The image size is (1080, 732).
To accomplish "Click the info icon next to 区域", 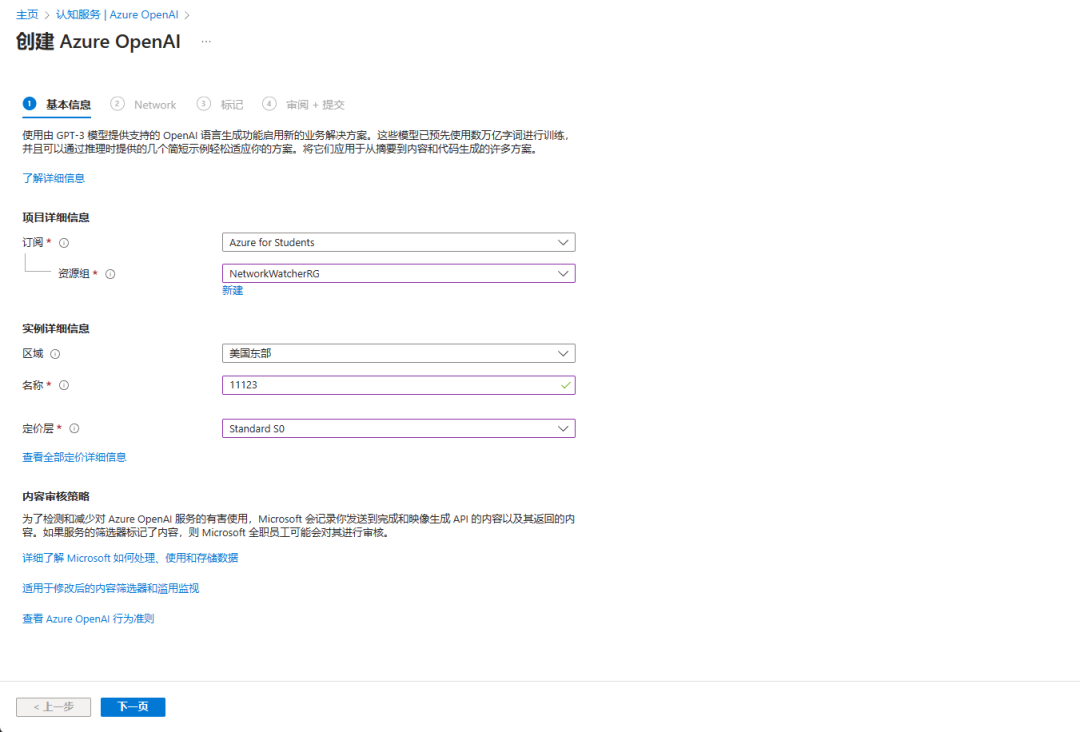I will [55, 354].
